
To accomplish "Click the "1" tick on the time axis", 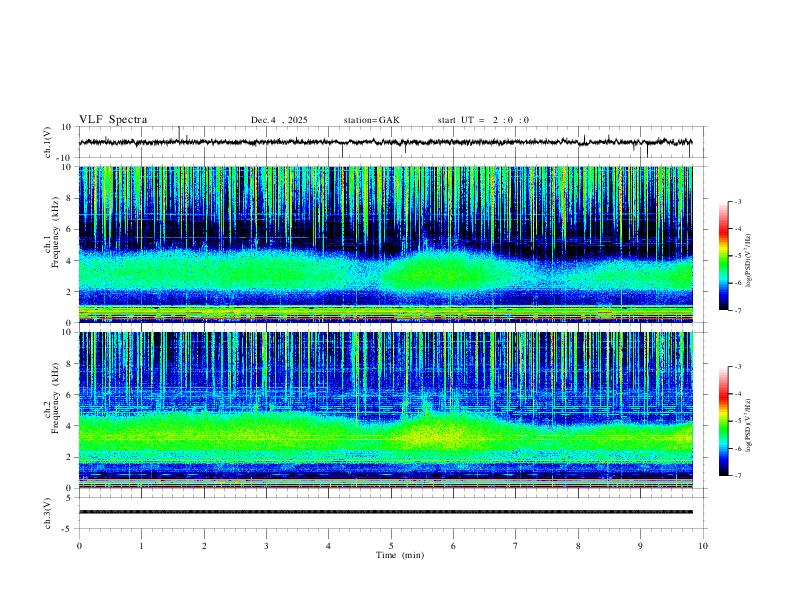I will tap(141, 546).
